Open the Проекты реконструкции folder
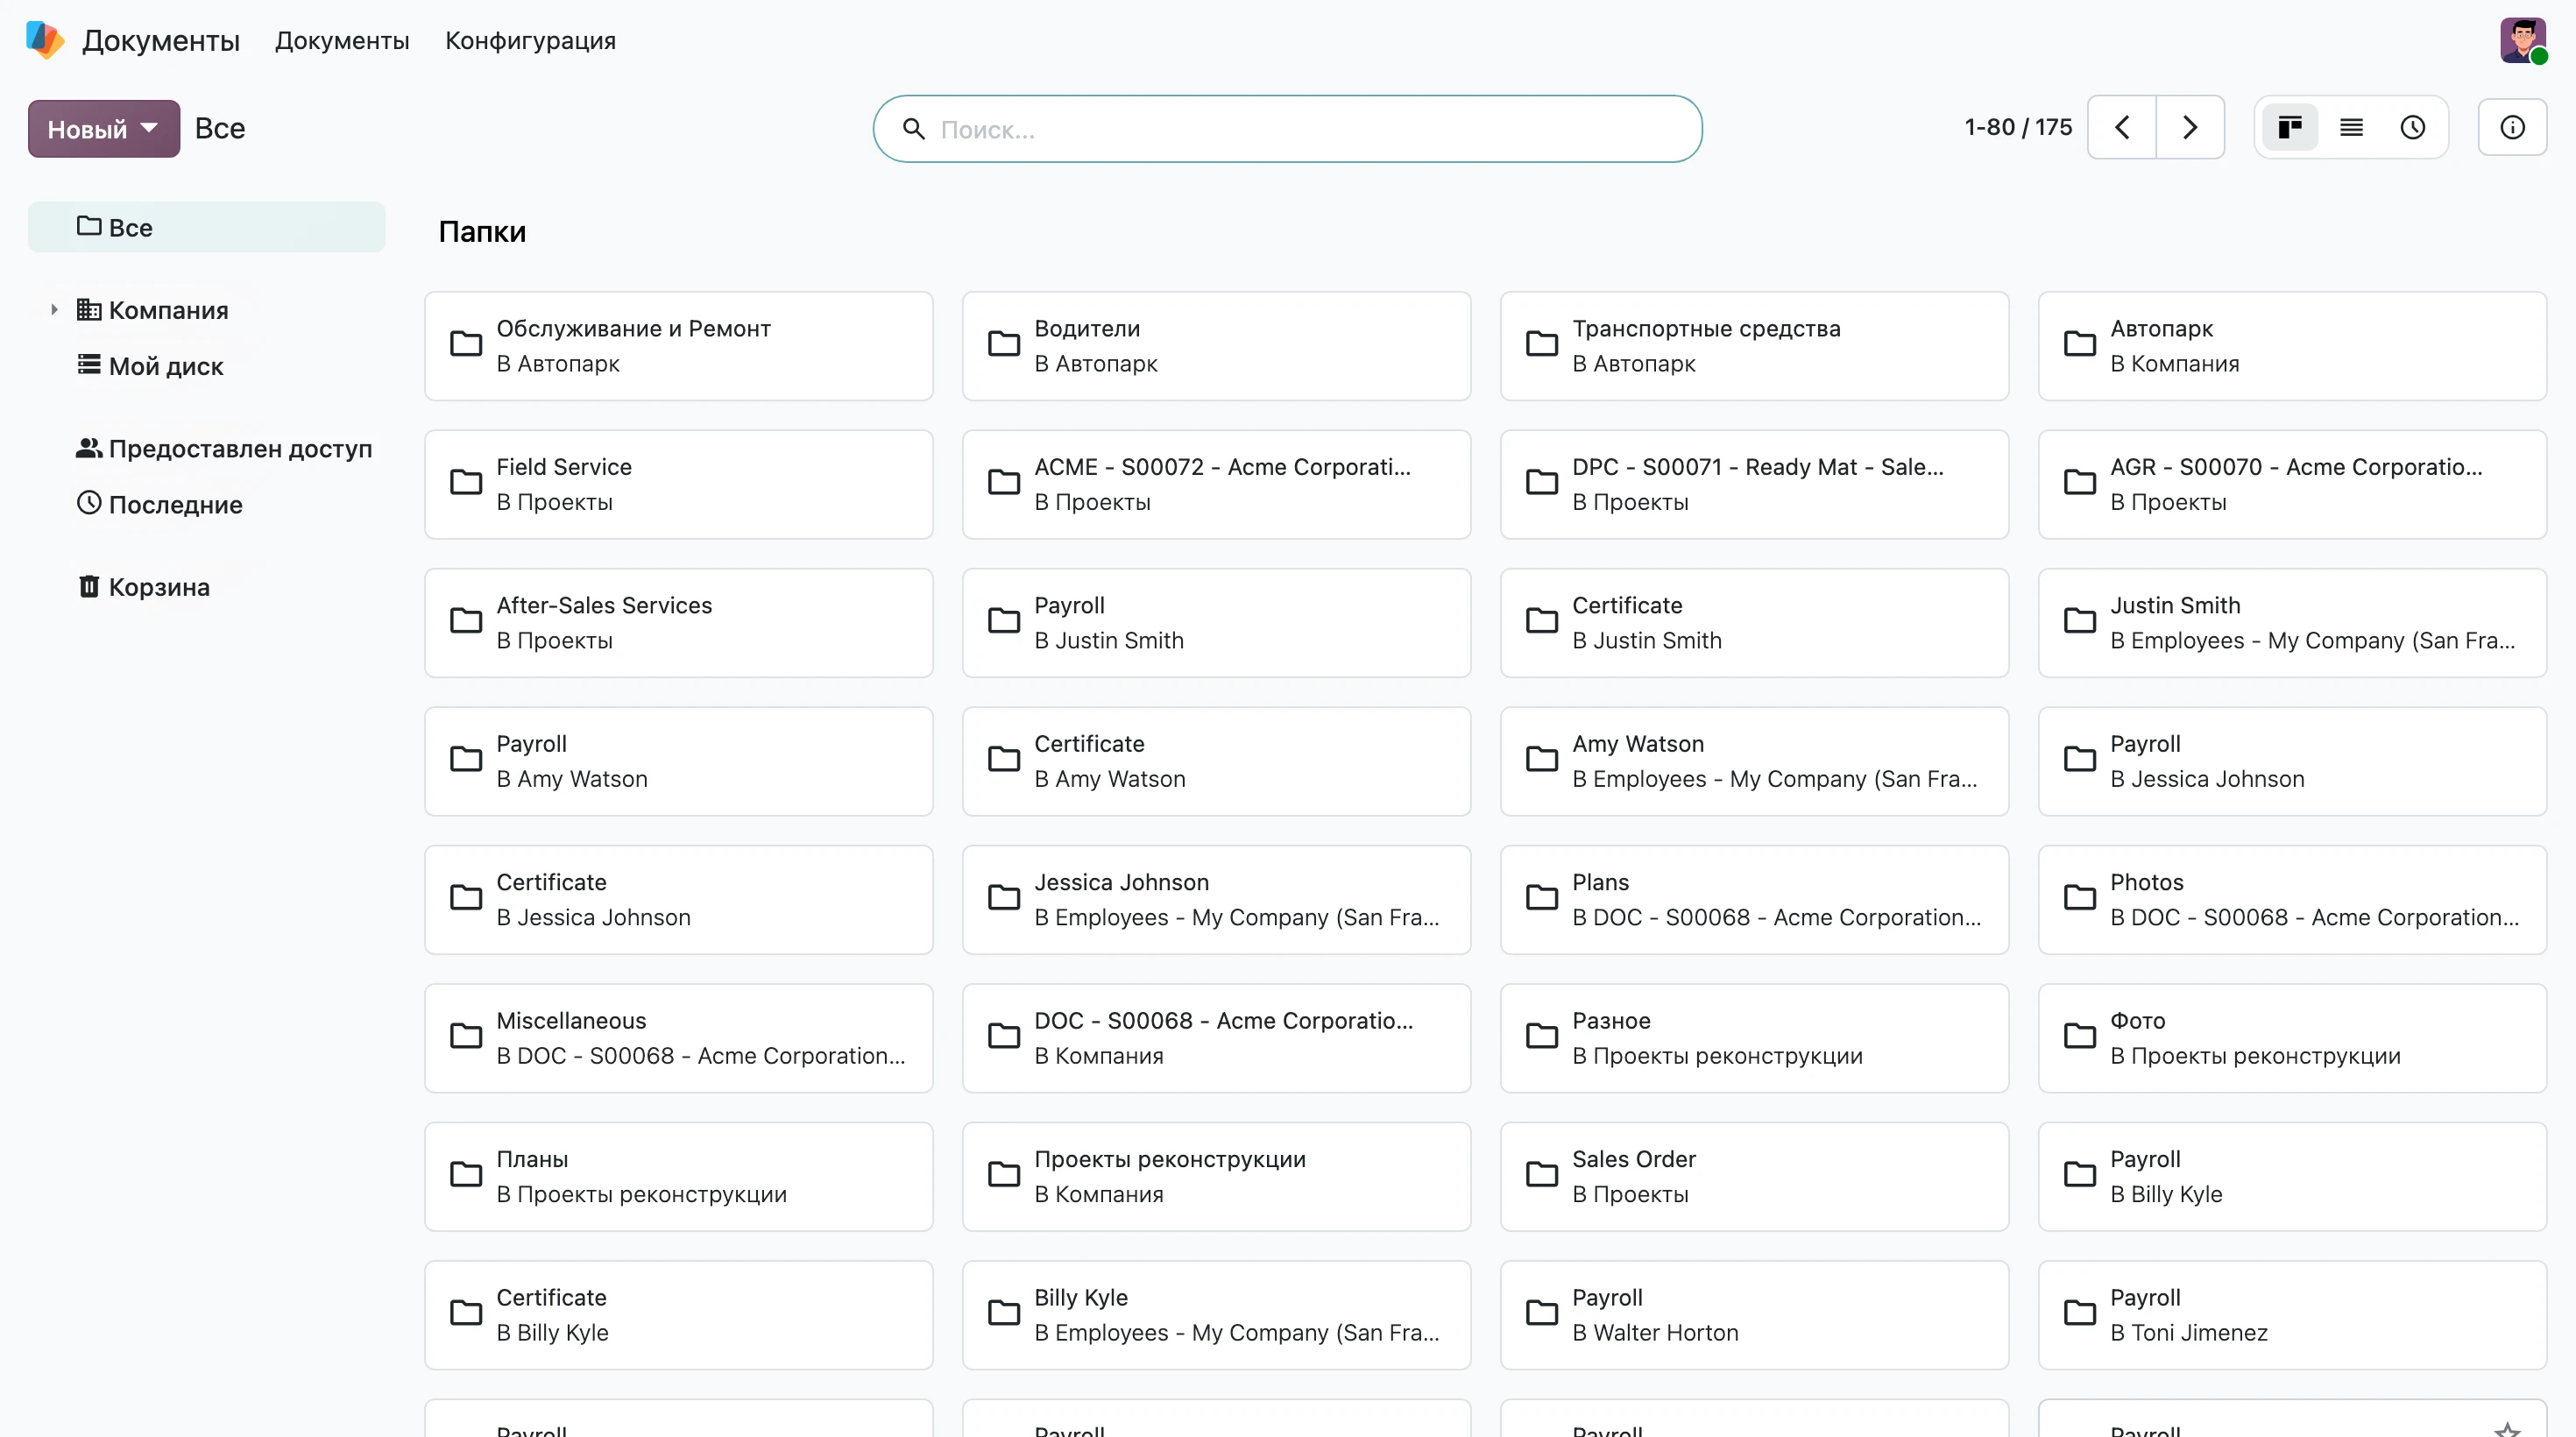 coord(1216,1177)
